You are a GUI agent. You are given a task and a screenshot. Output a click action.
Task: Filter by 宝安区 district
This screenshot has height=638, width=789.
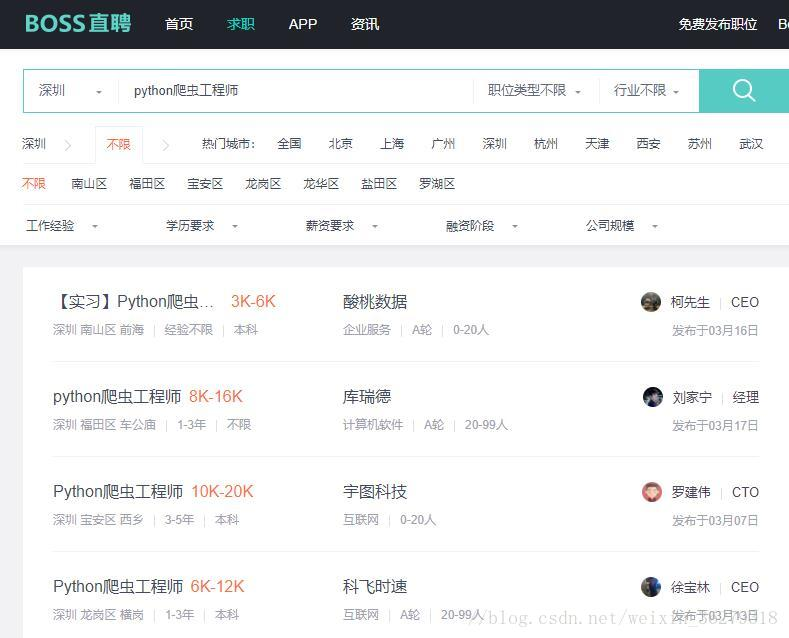tap(205, 184)
